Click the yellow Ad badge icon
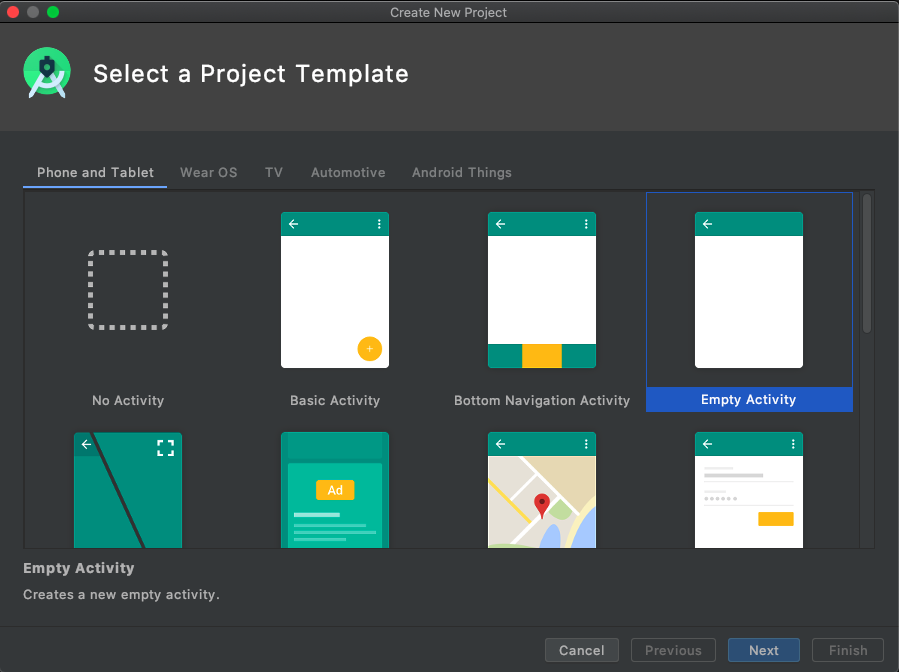Image resolution: width=899 pixels, height=672 pixels. [x=335, y=490]
